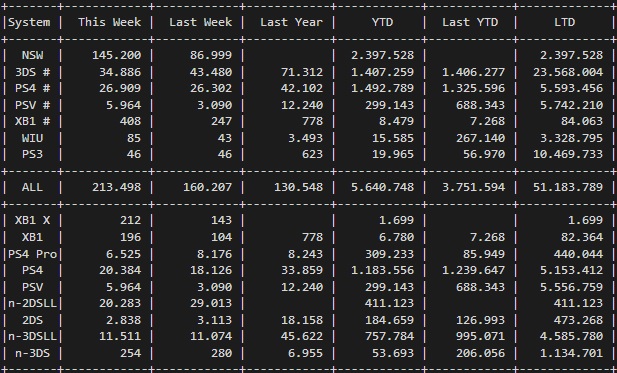
Task: Click the LTD column header
Action: pyautogui.click(x=565, y=22)
